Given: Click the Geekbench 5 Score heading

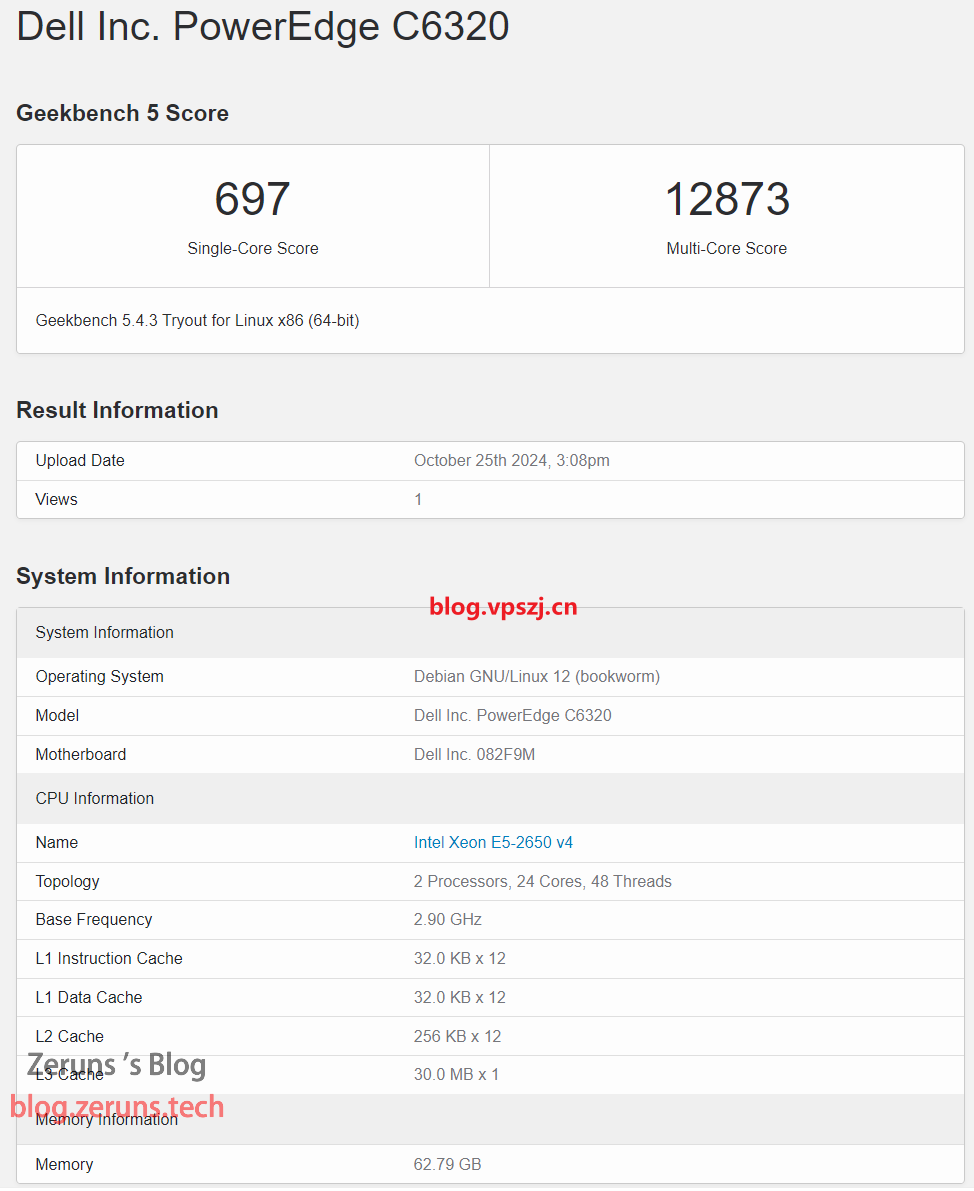Looking at the screenshot, I should point(122,113).
